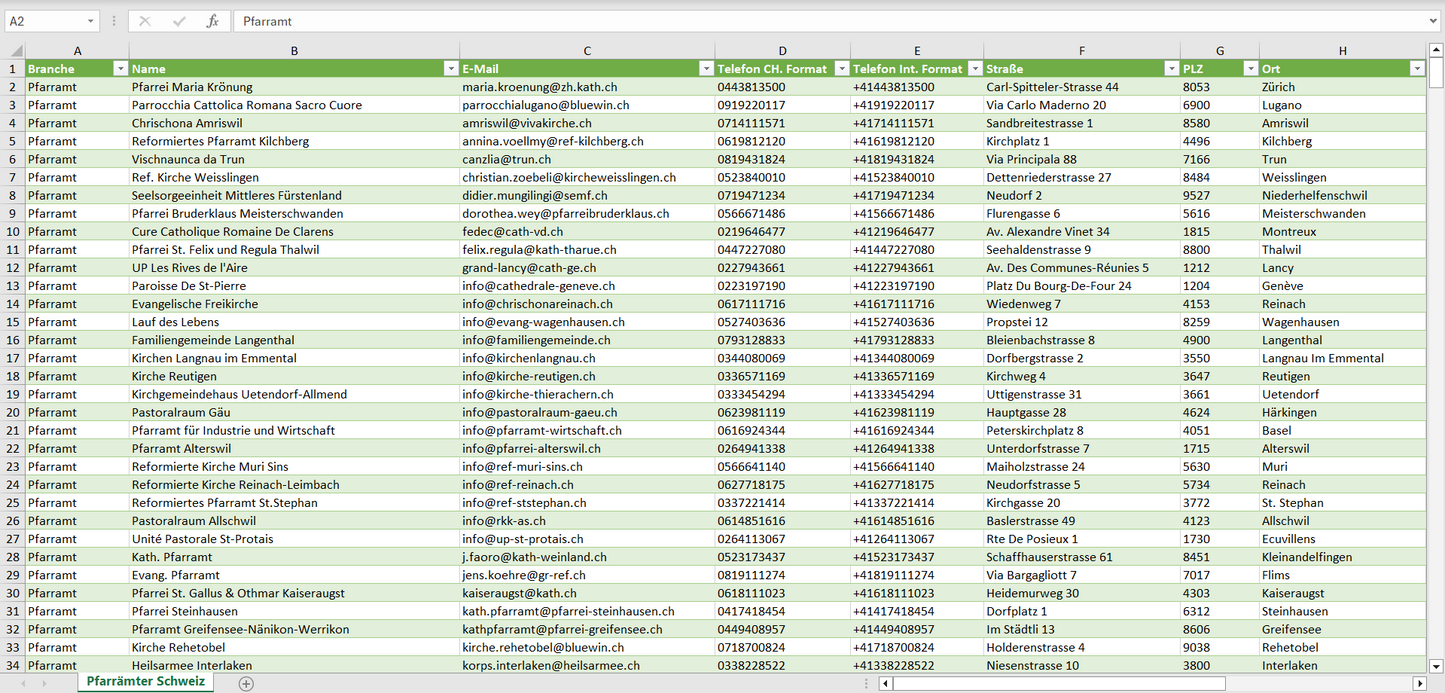
Task: Open the E-Mail column filter dropdown
Action: (x=706, y=69)
